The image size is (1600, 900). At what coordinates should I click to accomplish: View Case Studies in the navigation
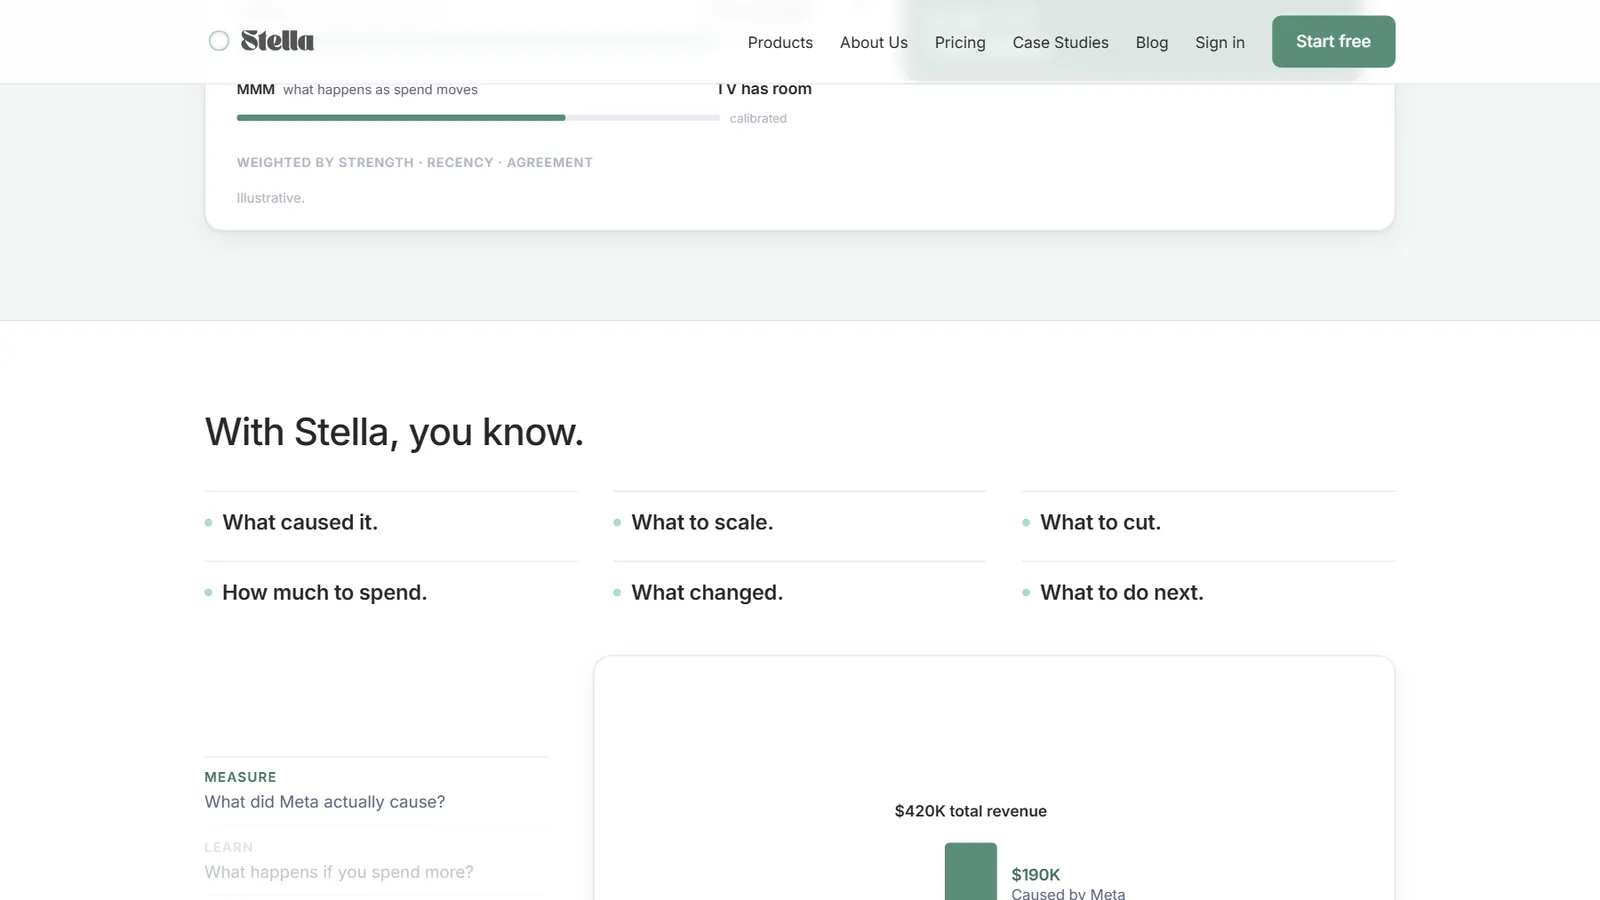tap(1060, 42)
